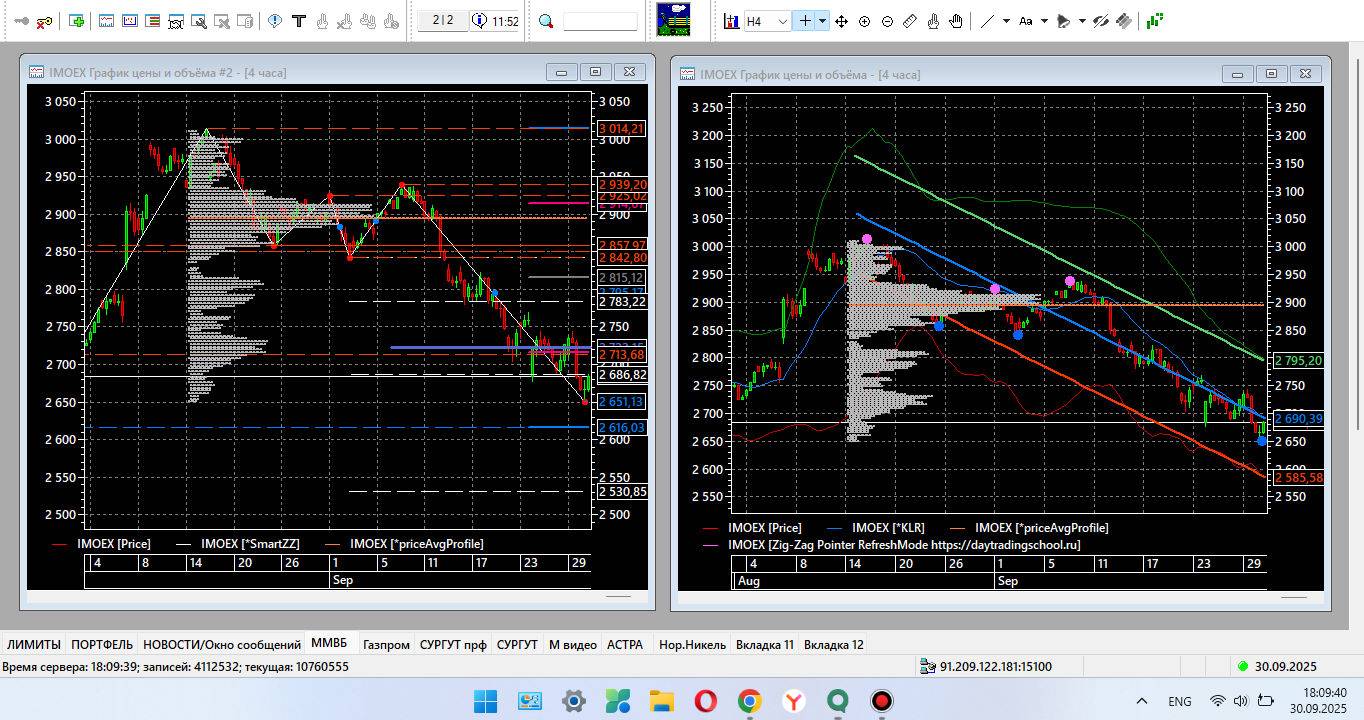Open the H4 timeframe dropdown
The image size is (1364, 720).
click(767, 21)
